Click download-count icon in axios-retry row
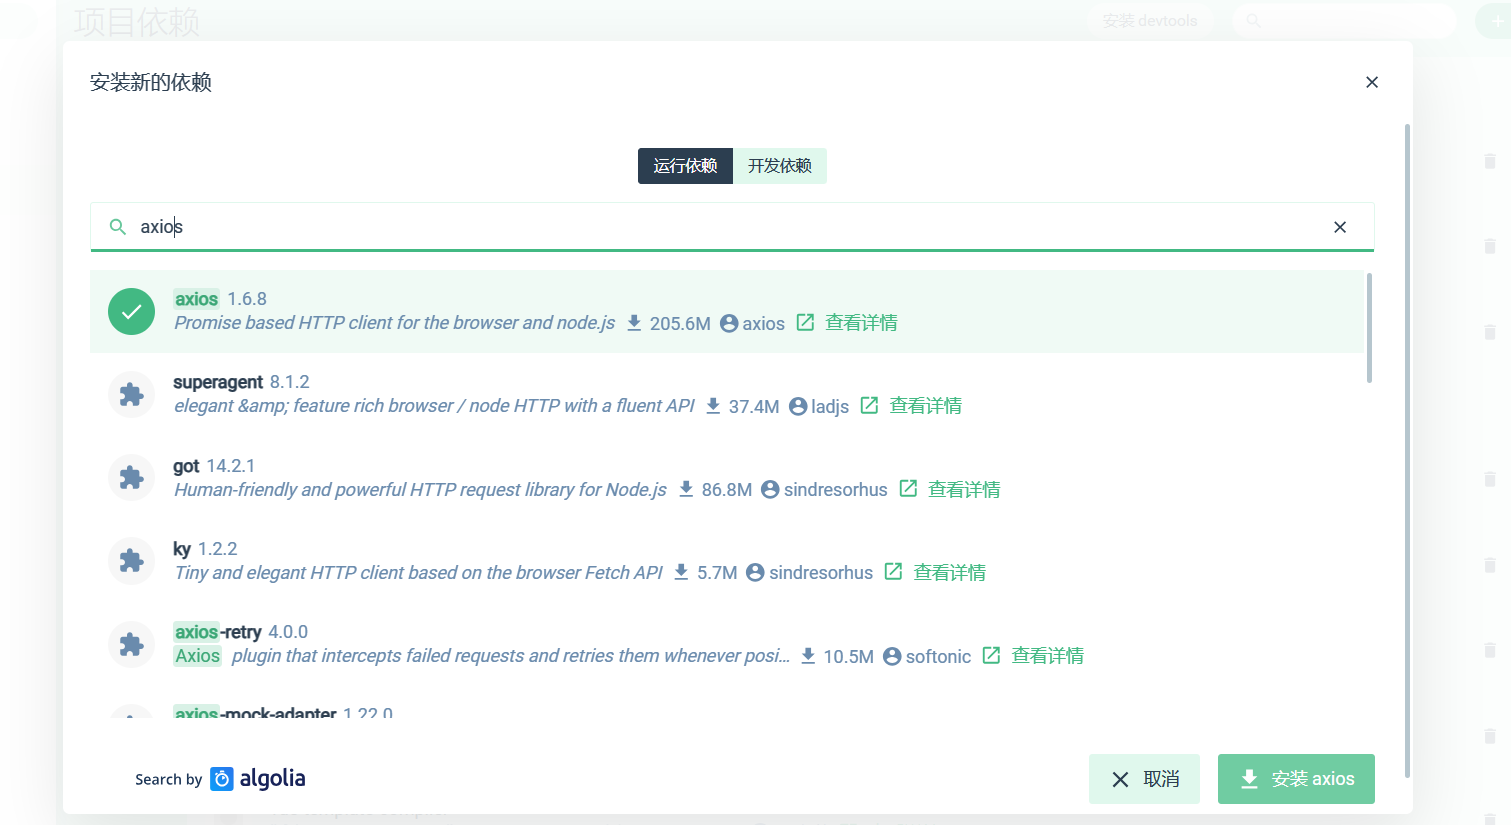1511x825 pixels. click(x=808, y=655)
